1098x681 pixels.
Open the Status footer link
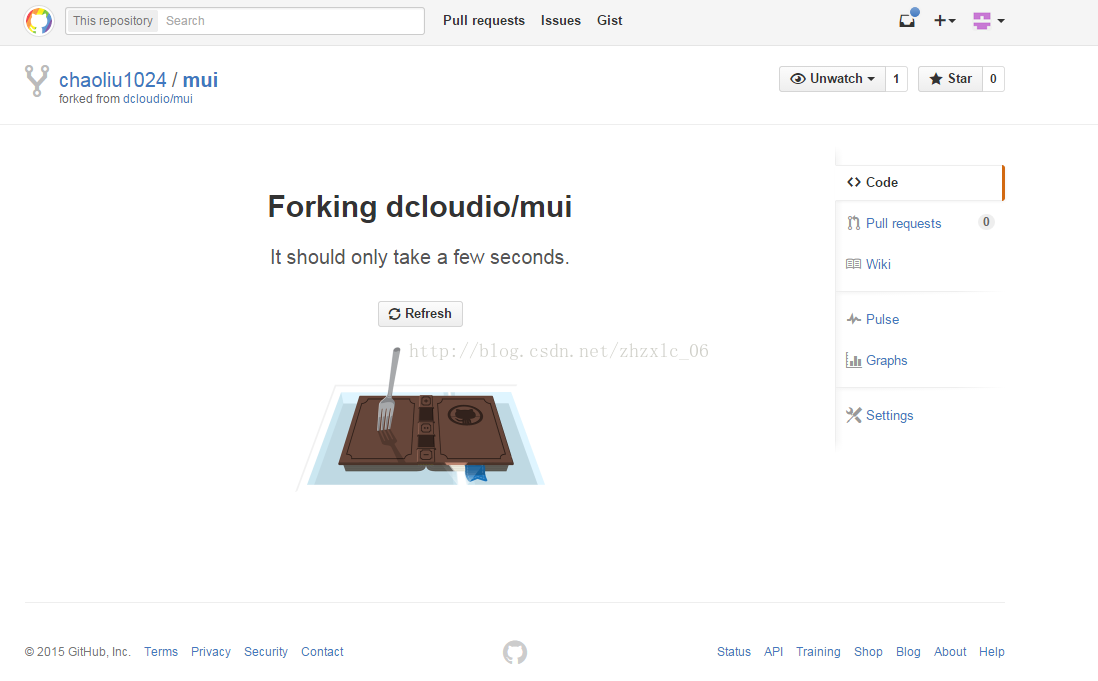click(x=734, y=652)
